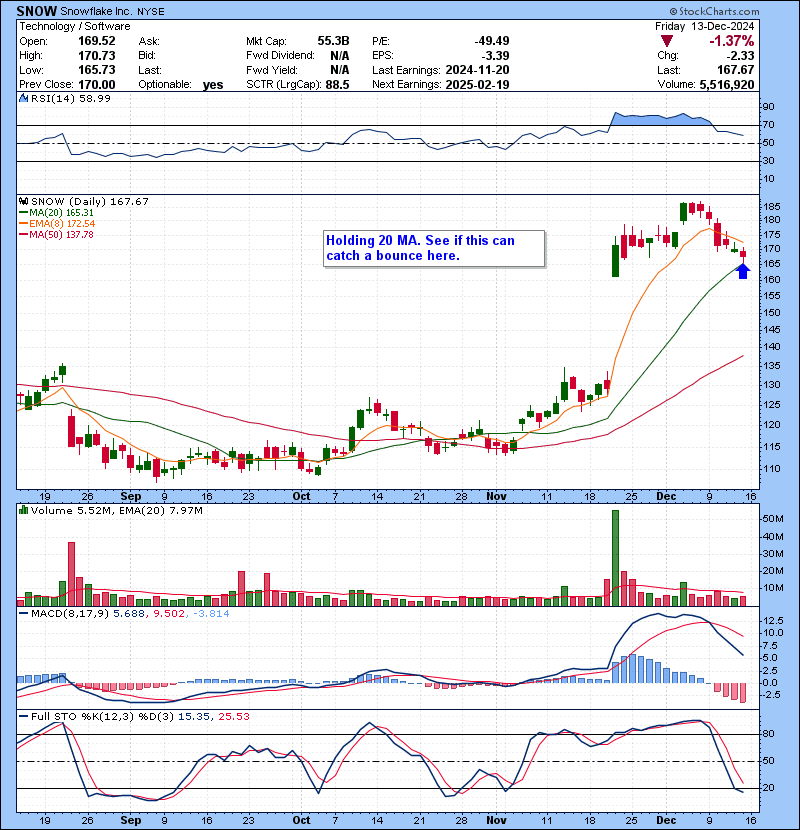
Task: Select the Open price 169.52
Action: pos(97,41)
